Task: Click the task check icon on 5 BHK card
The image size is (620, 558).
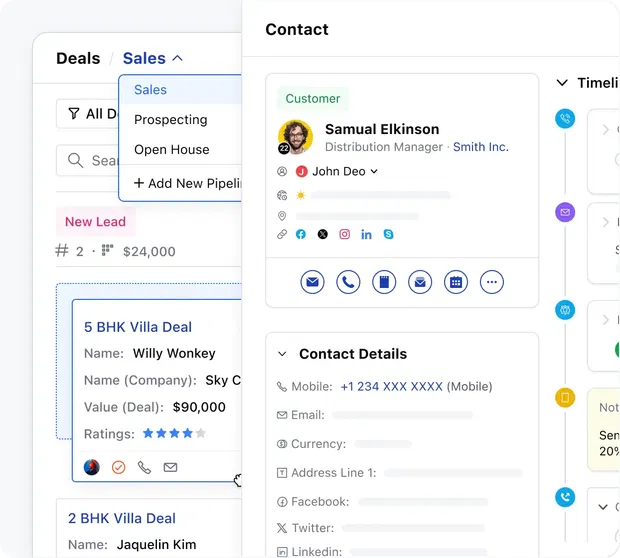Action: [x=118, y=467]
